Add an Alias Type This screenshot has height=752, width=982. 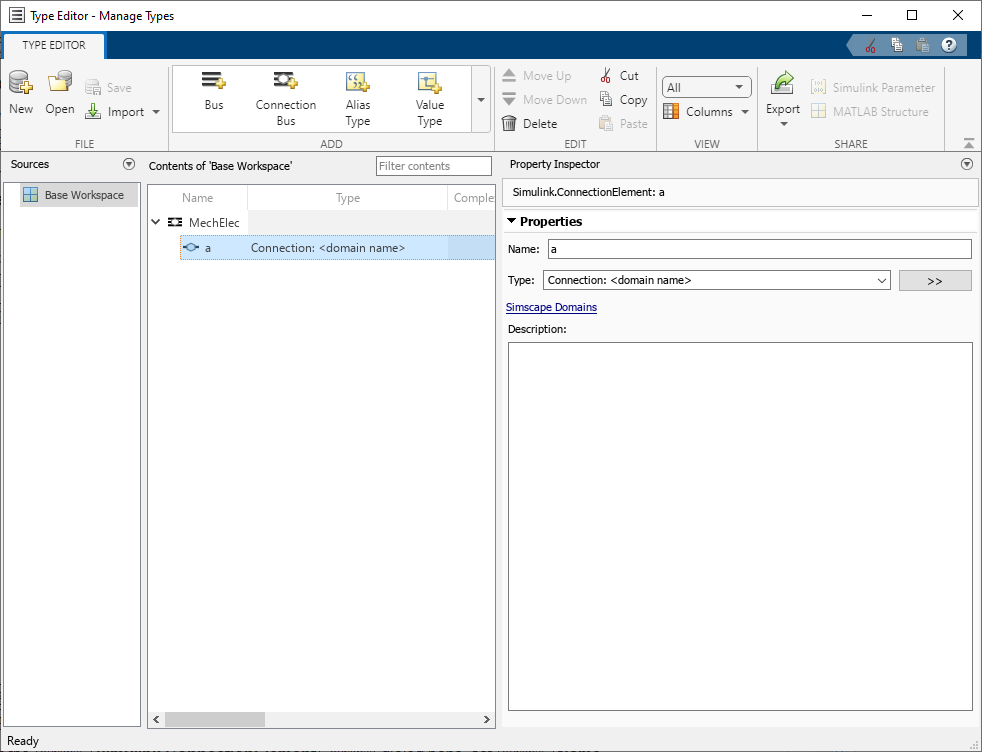click(x=357, y=95)
